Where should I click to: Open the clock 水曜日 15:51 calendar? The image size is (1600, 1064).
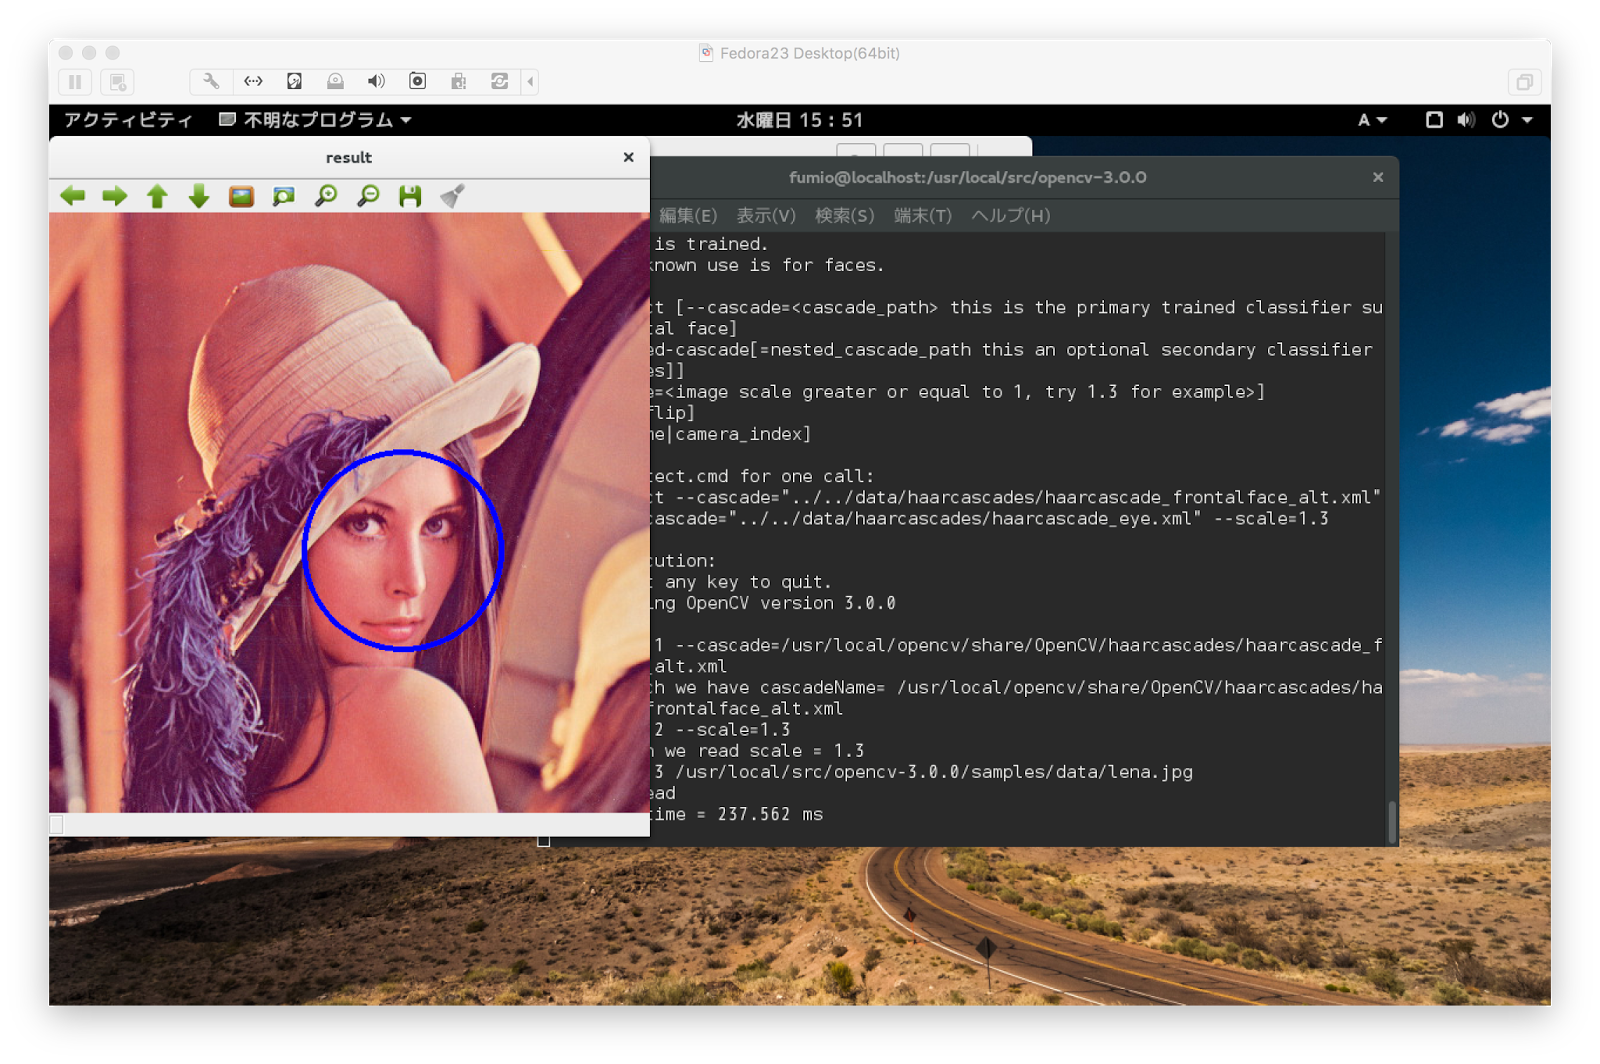(x=799, y=120)
